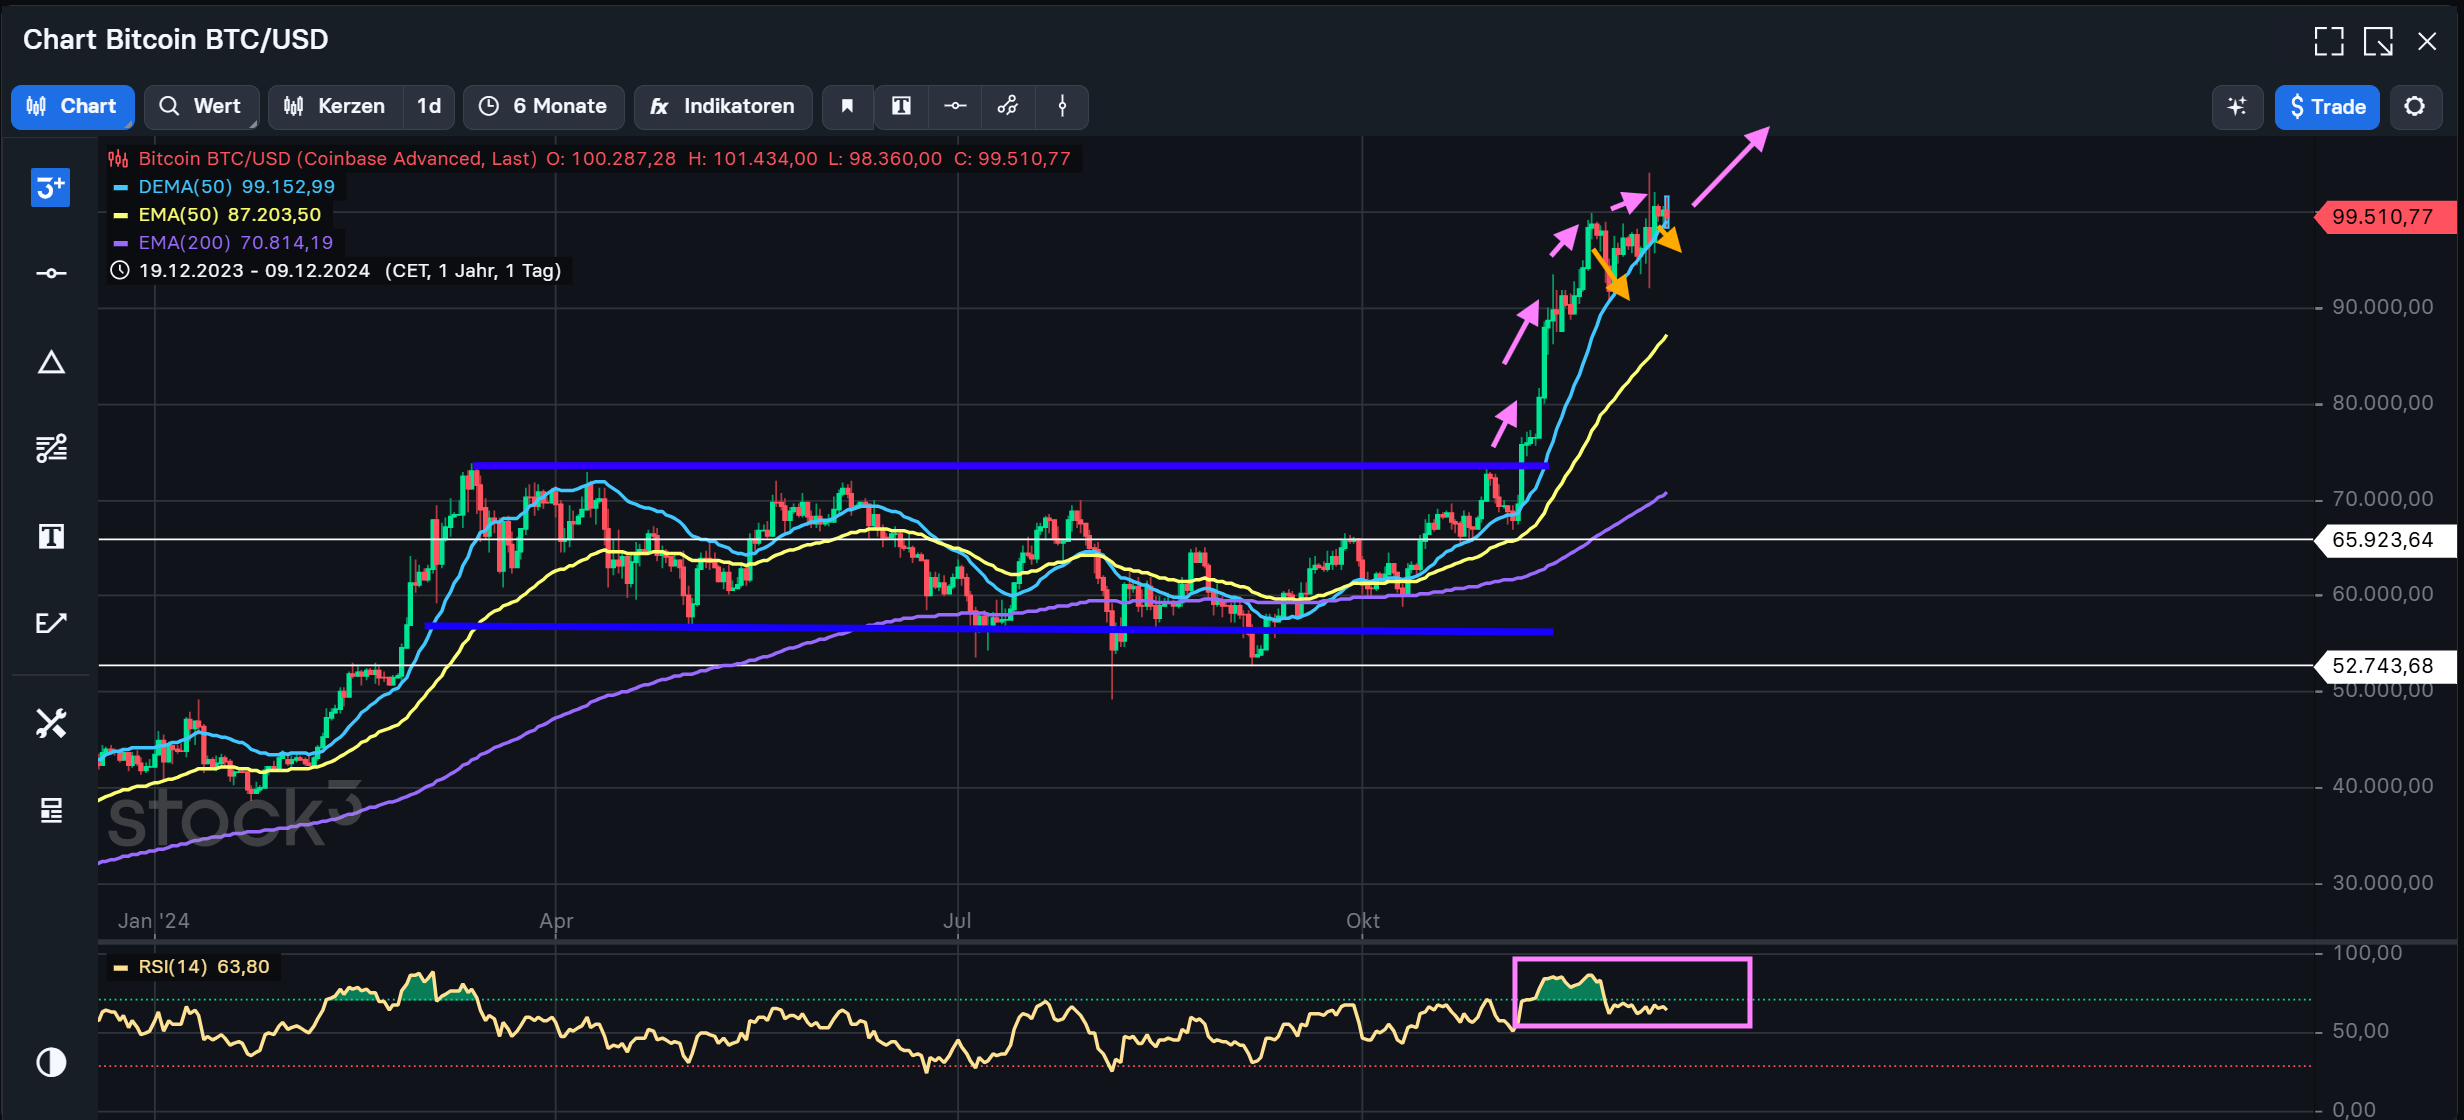Click the stock3 plus logo icon
This screenshot has height=1120, width=2464.
(x=50, y=187)
